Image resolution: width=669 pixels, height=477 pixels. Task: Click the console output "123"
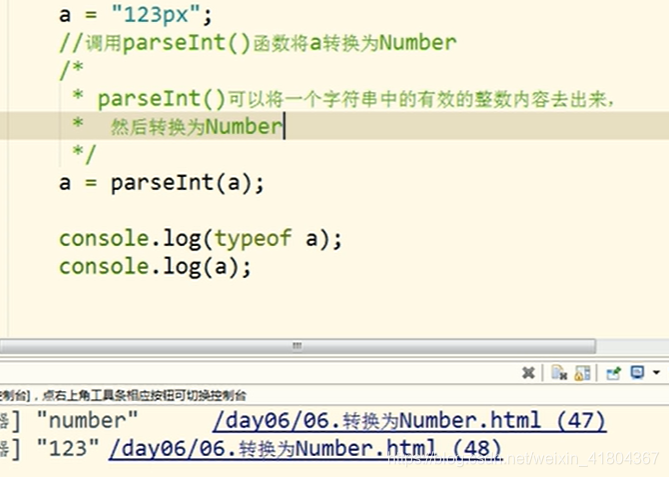click(68, 448)
